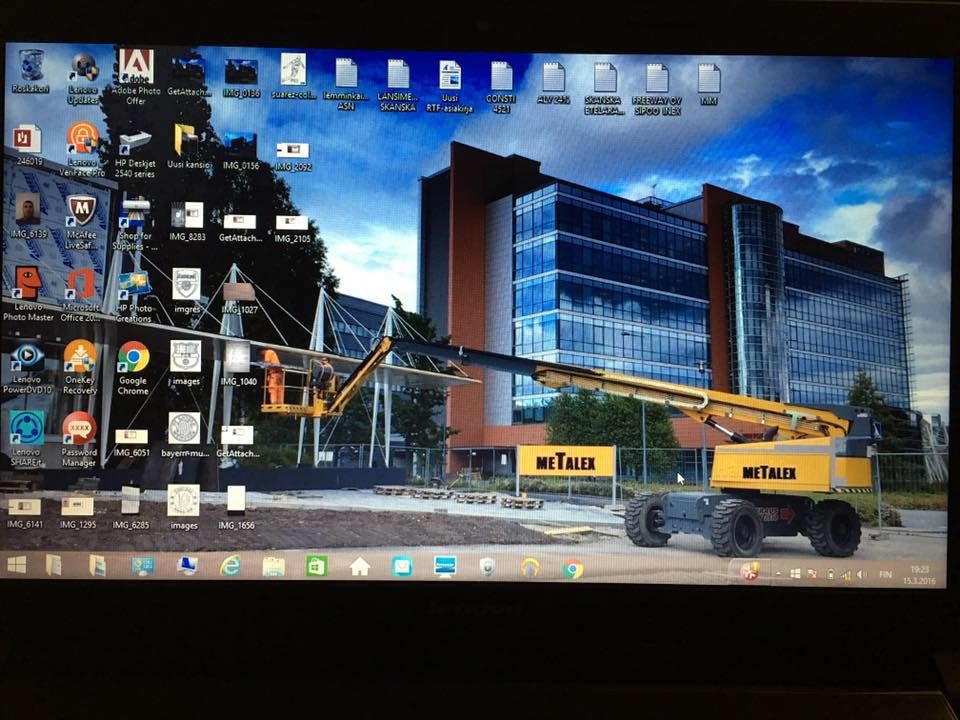Open the Windows Start button
Screen dimensions: 960x720
(x=17, y=564)
